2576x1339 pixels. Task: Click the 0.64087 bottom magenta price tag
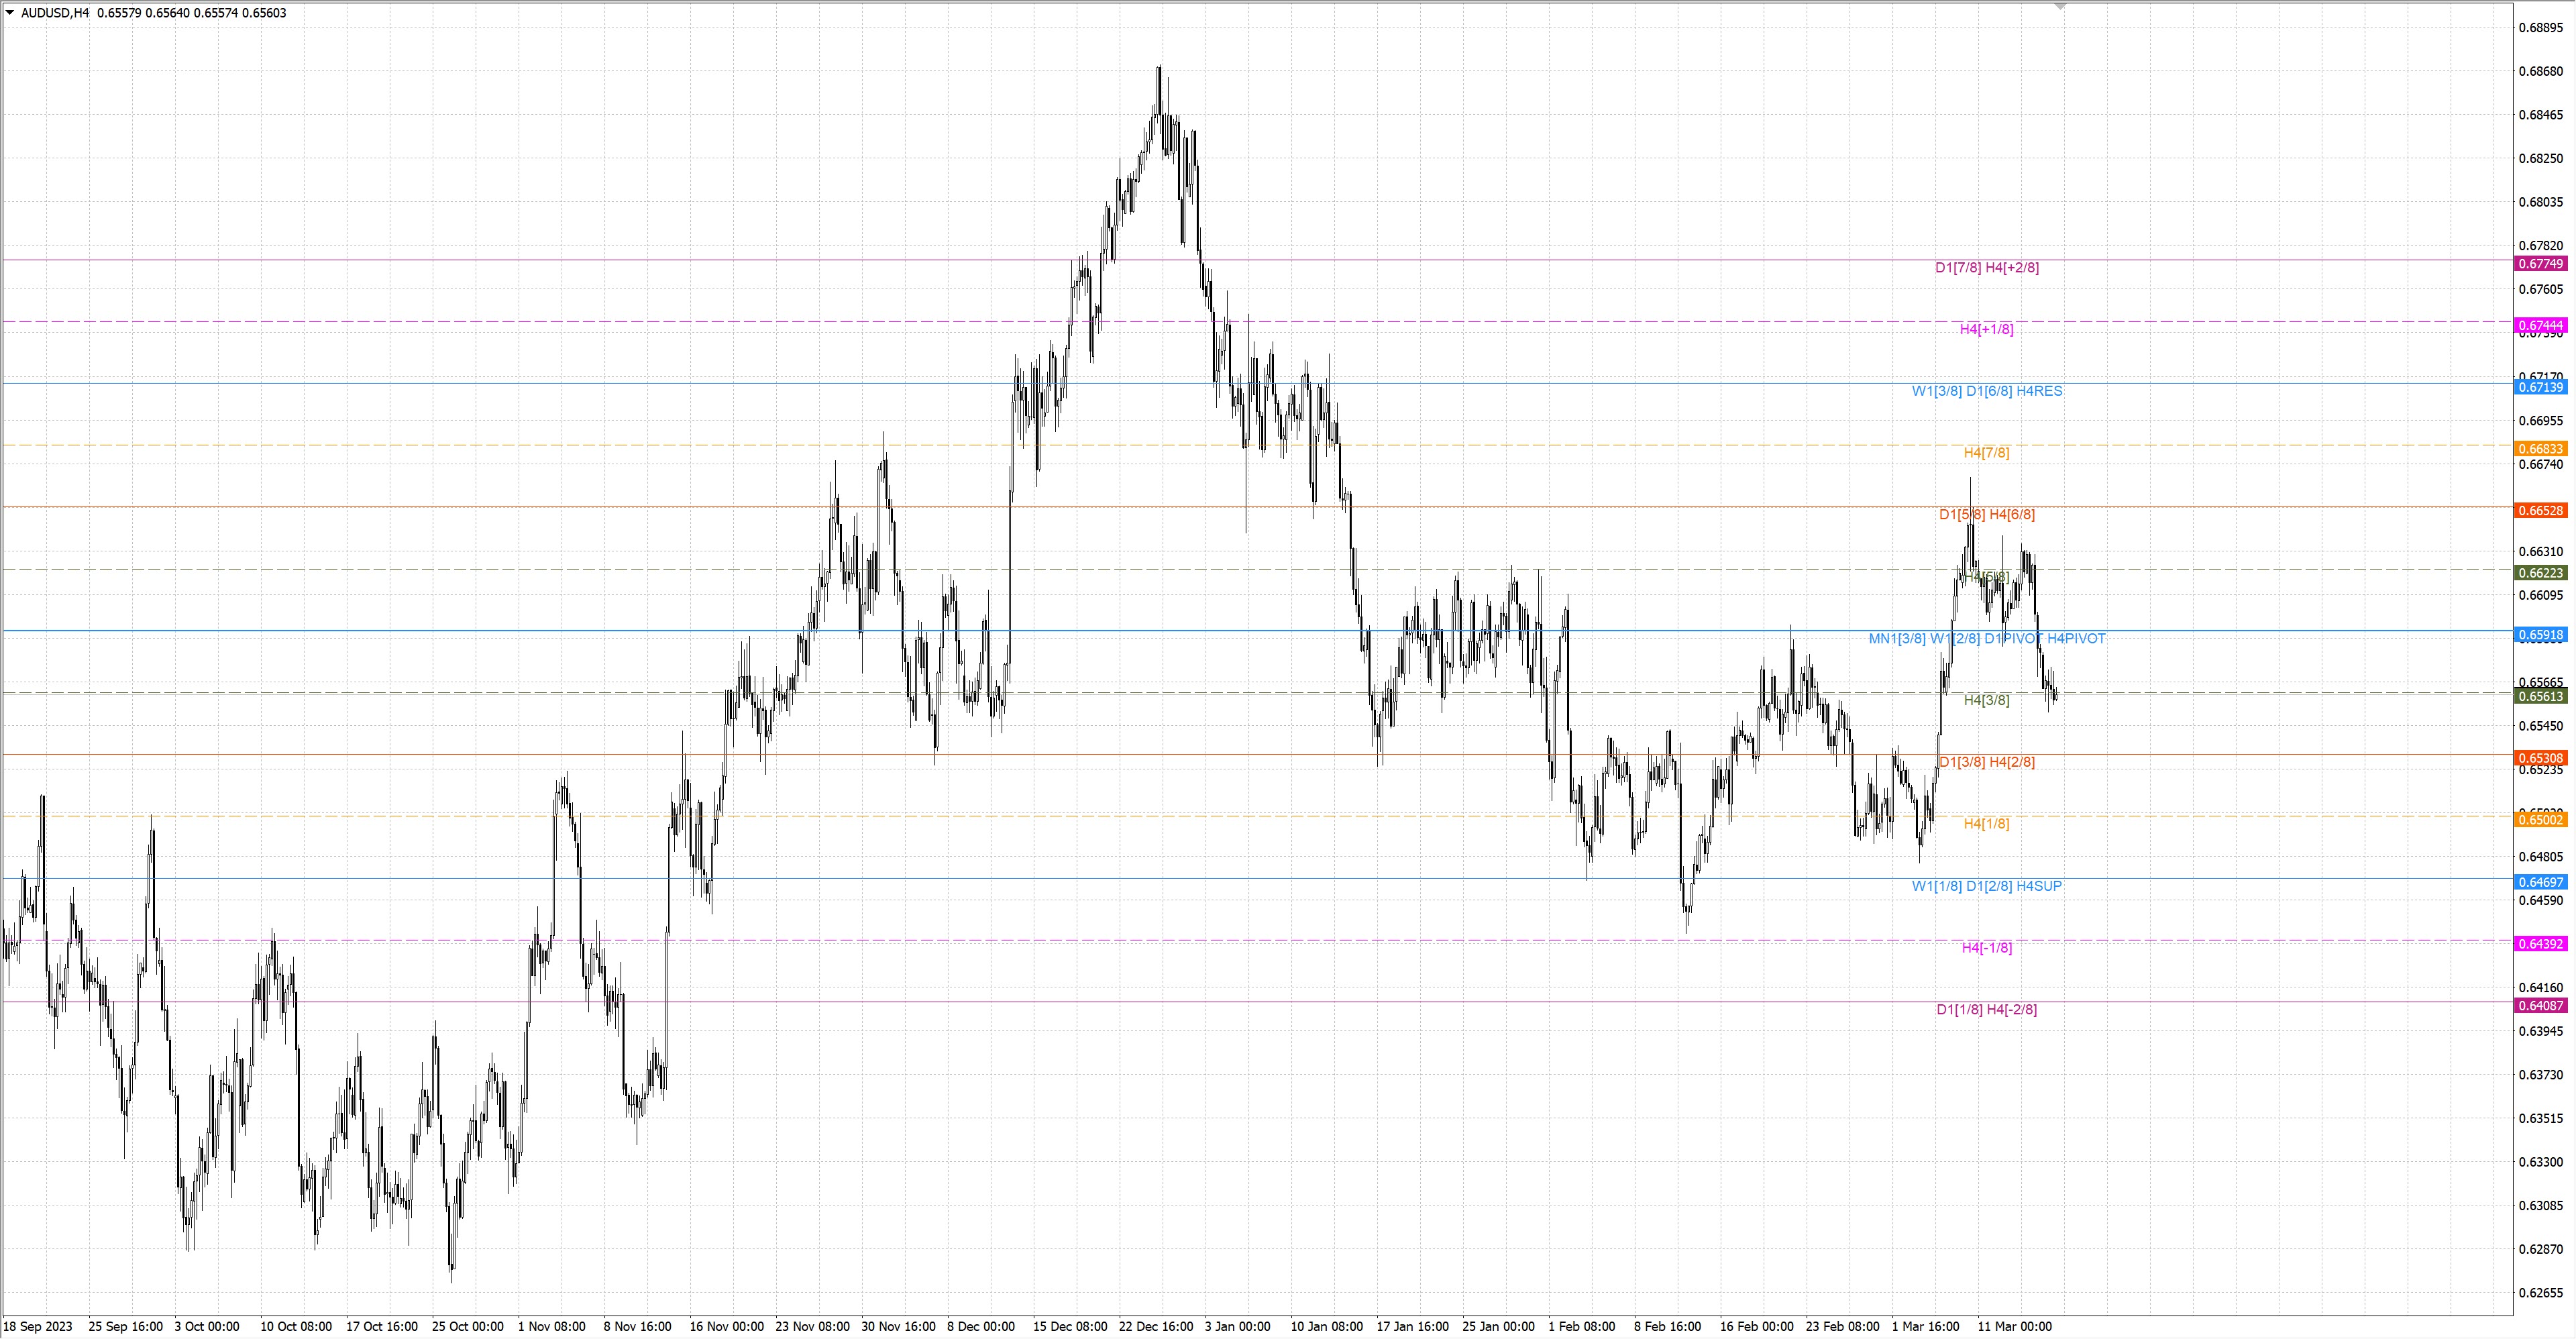tap(2540, 1006)
